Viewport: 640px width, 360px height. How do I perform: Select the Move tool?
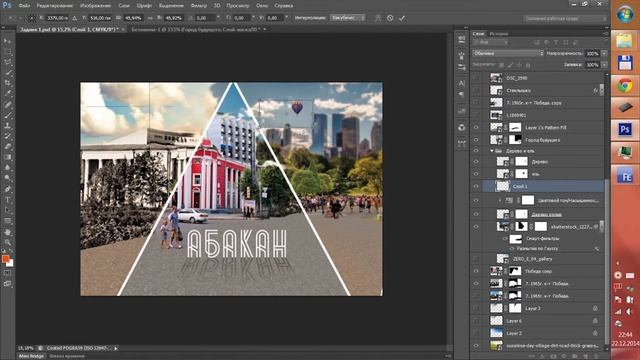pos(7,41)
